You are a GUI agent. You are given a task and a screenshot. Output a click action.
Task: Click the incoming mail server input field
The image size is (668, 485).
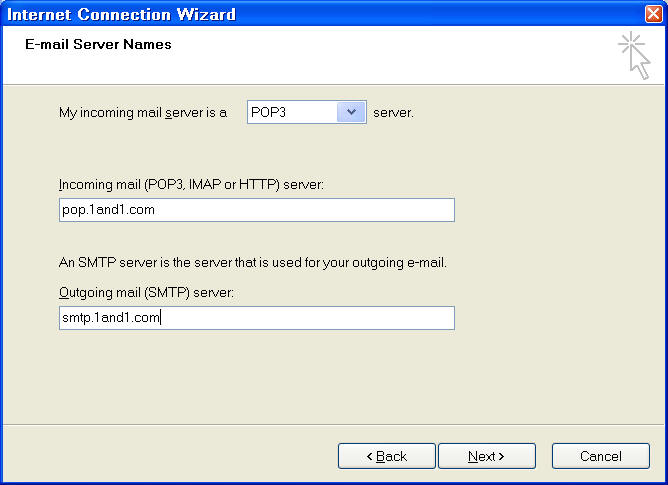pos(256,210)
